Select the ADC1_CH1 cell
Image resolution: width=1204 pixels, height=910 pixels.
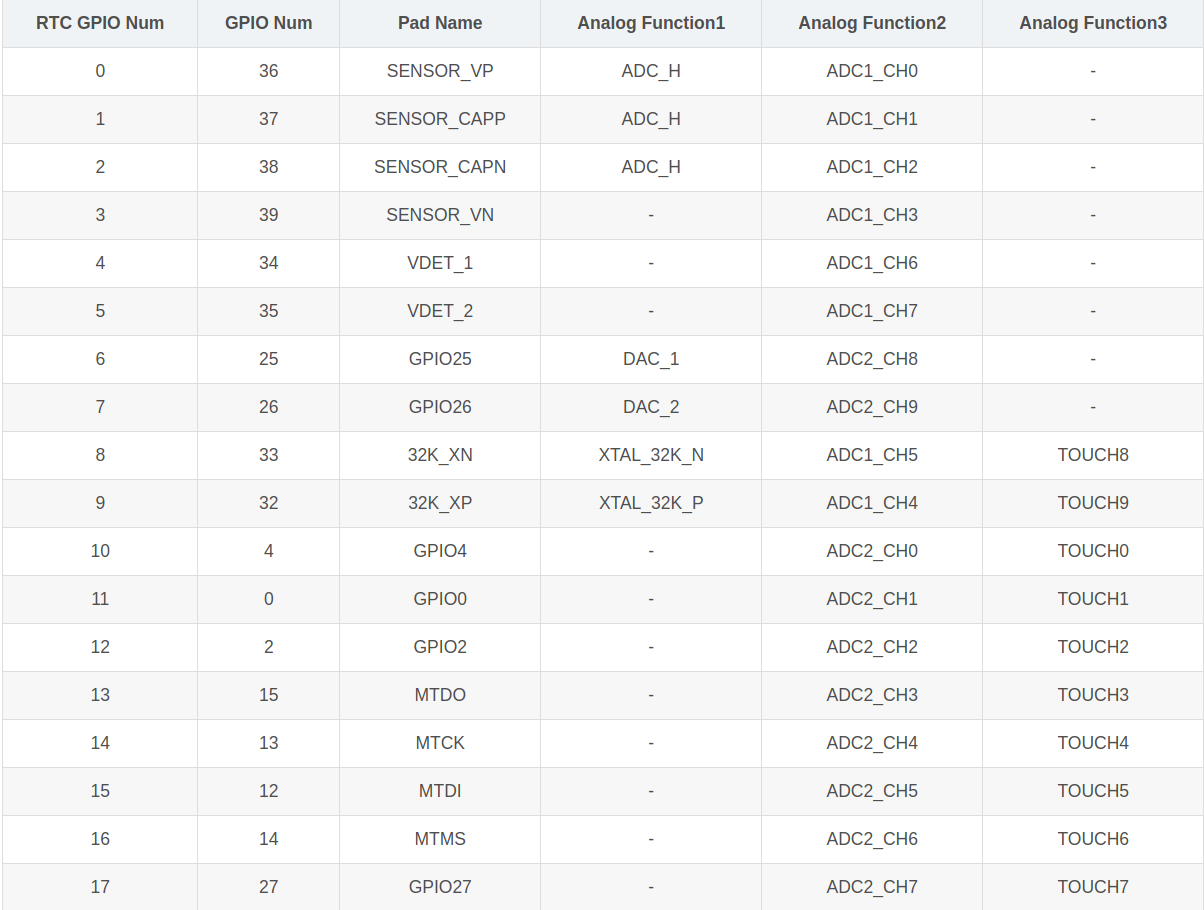[872, 119]
